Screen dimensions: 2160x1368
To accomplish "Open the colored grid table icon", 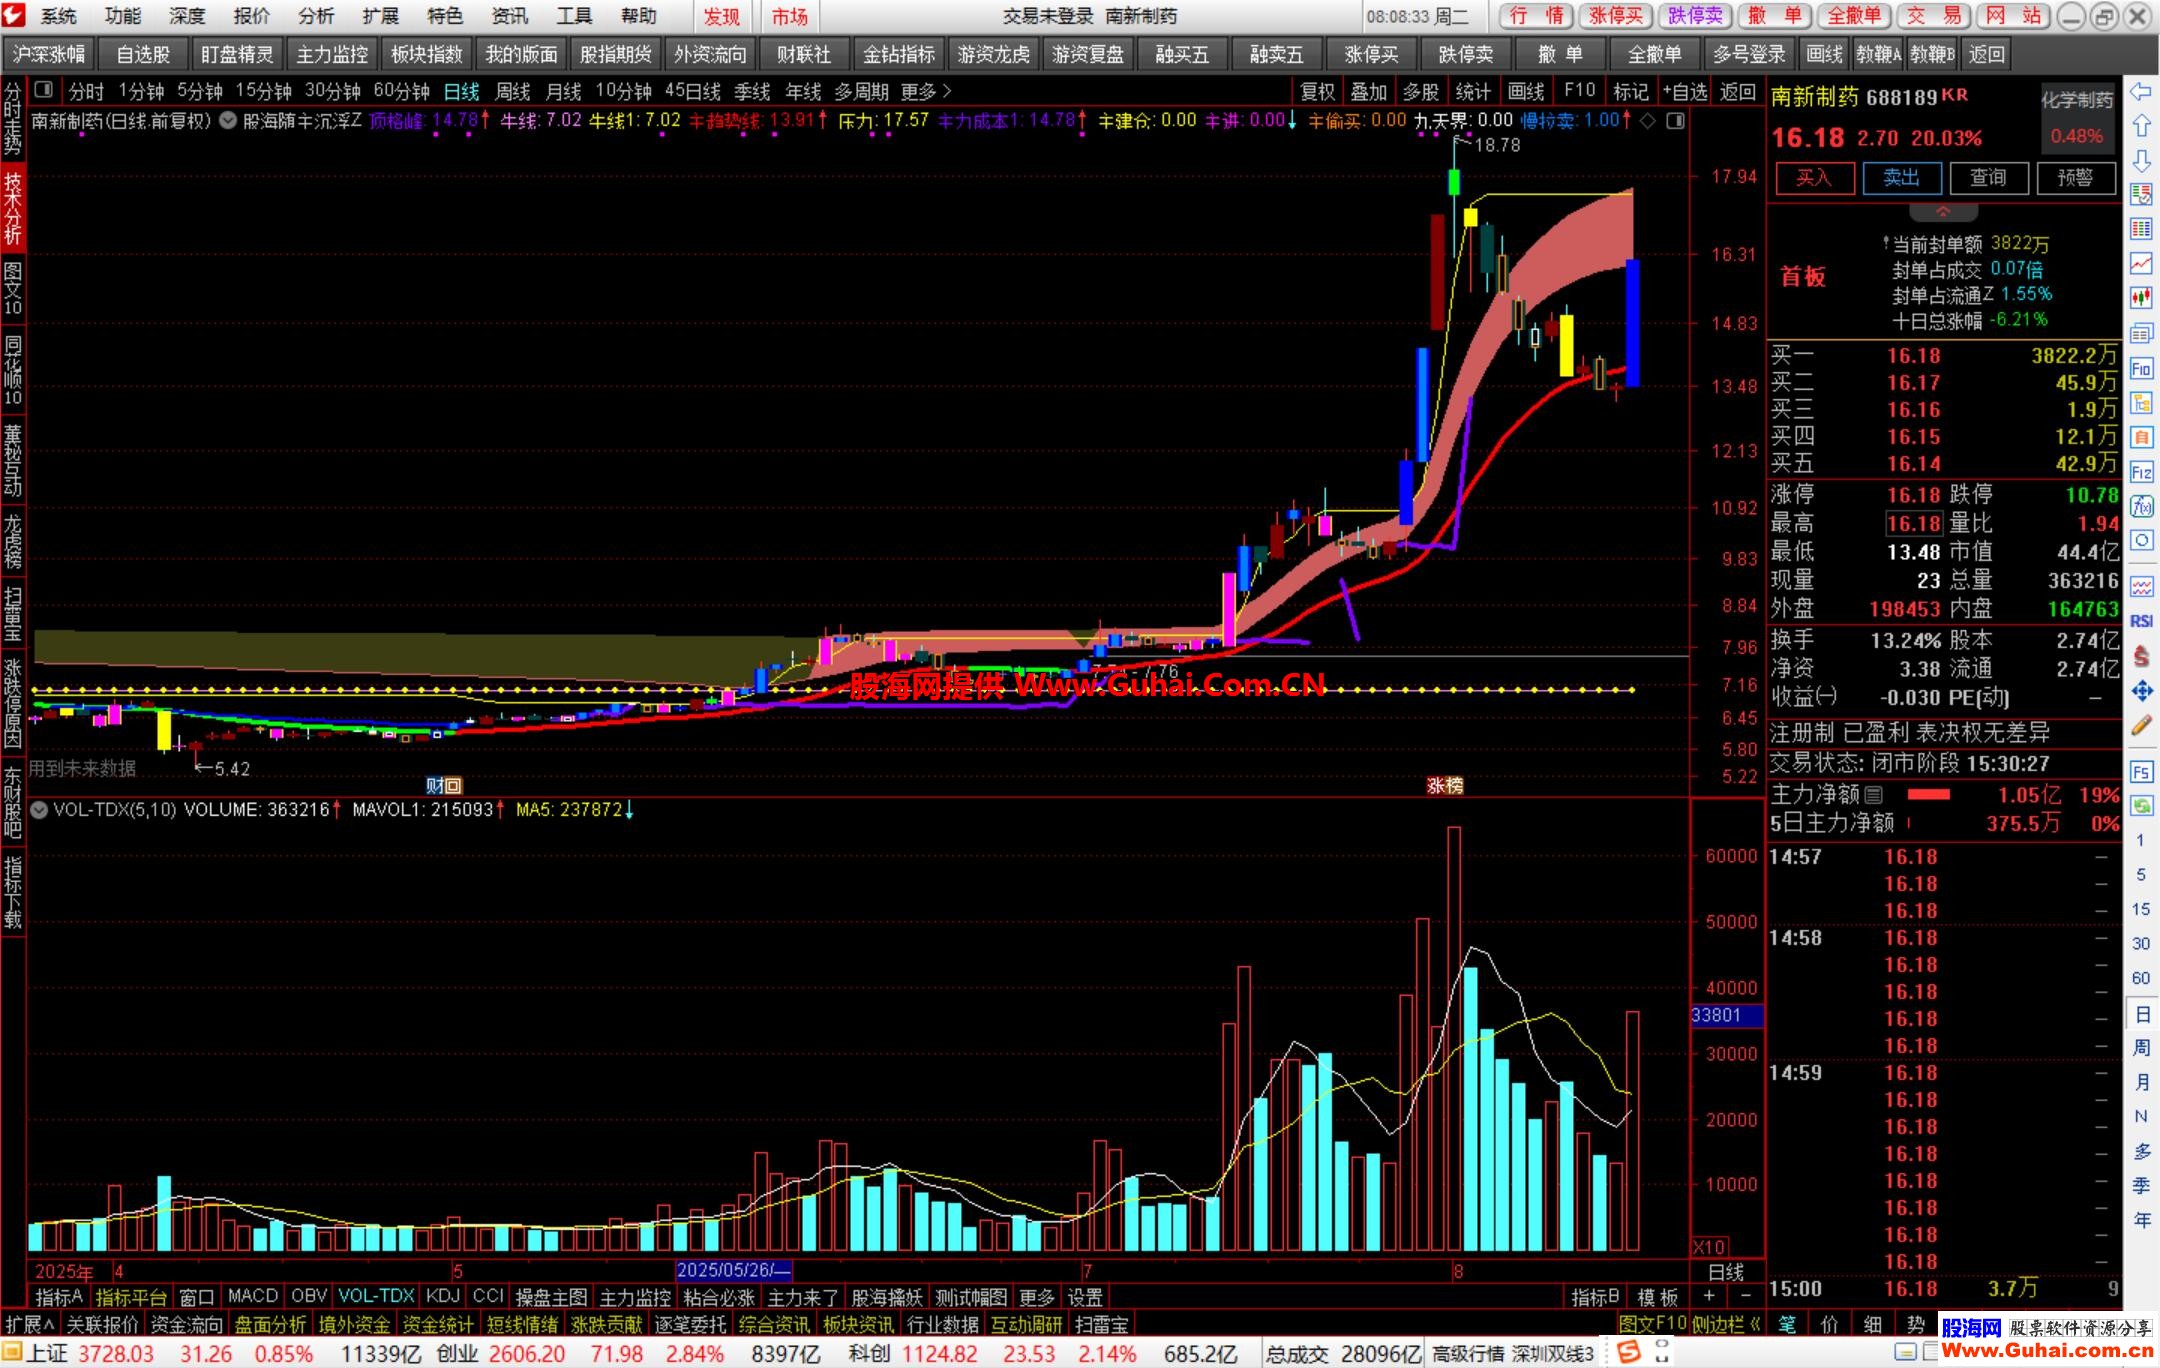I will pos(2141,229).
